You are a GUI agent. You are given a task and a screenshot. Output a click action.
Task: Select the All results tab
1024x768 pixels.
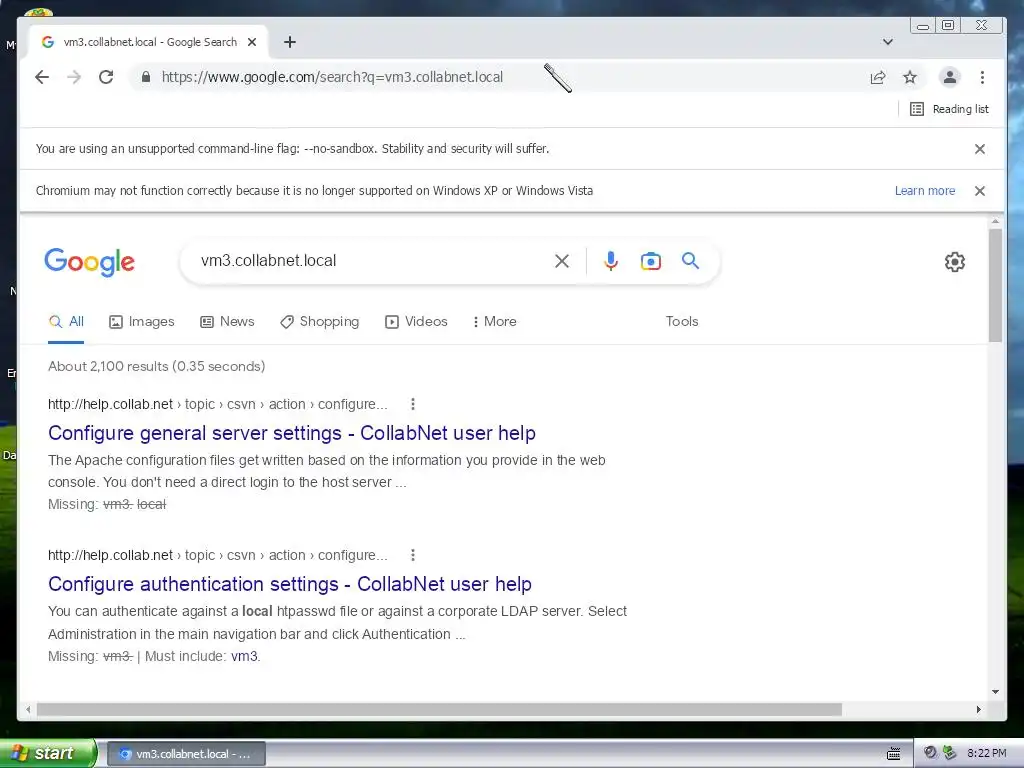point(66,321)
